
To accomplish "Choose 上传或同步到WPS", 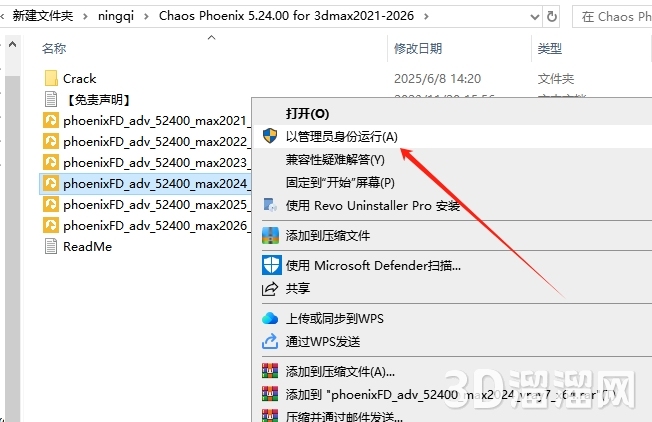I will pos(334,318).
